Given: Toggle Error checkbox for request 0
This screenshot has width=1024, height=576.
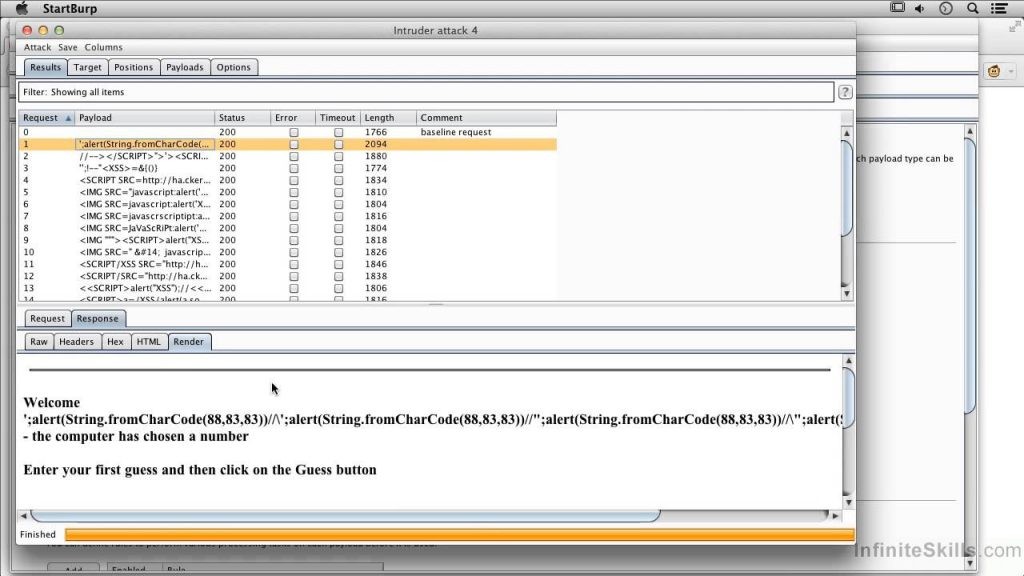Looking at the screenshot, I should pos(294,133).
